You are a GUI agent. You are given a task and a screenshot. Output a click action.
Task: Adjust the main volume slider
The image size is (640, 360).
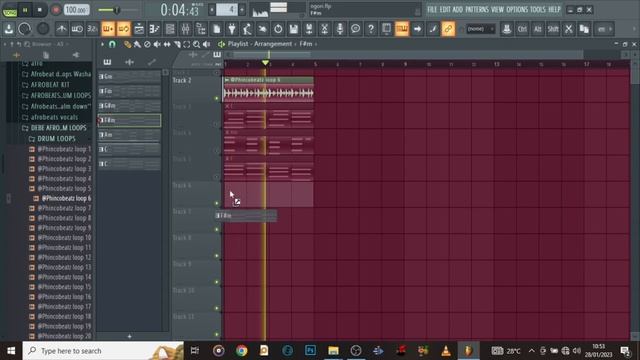117,10
